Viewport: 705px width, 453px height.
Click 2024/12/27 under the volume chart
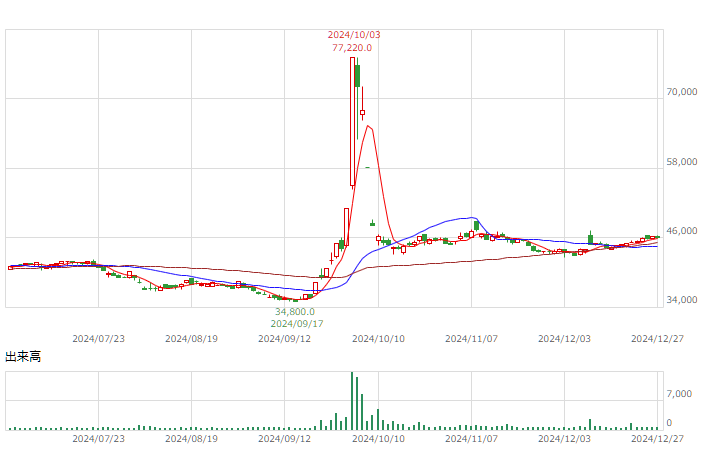(657, 439)
